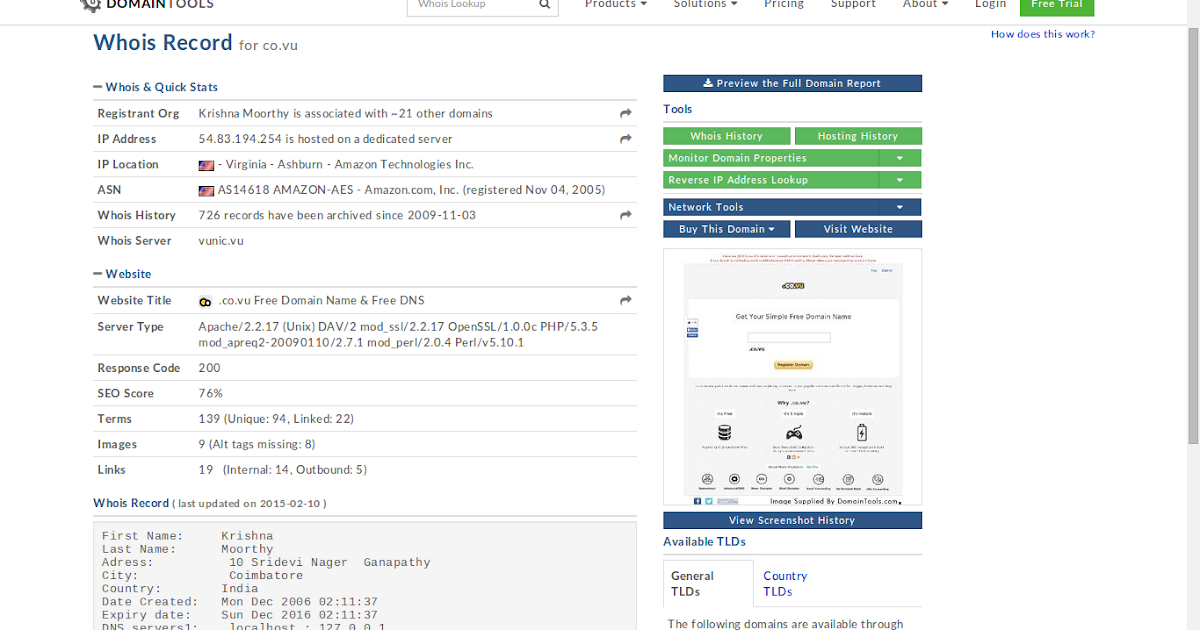Viewport: 1200px width, 630px height.
Task: Open Buy This Domain dropdown
Action: [x=727, y=229]
